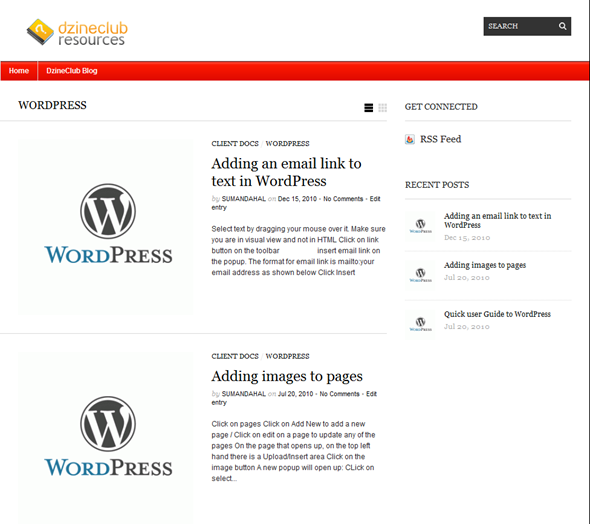Open author SUMANDAHAL on the Jul 20 post

[244, 394]
